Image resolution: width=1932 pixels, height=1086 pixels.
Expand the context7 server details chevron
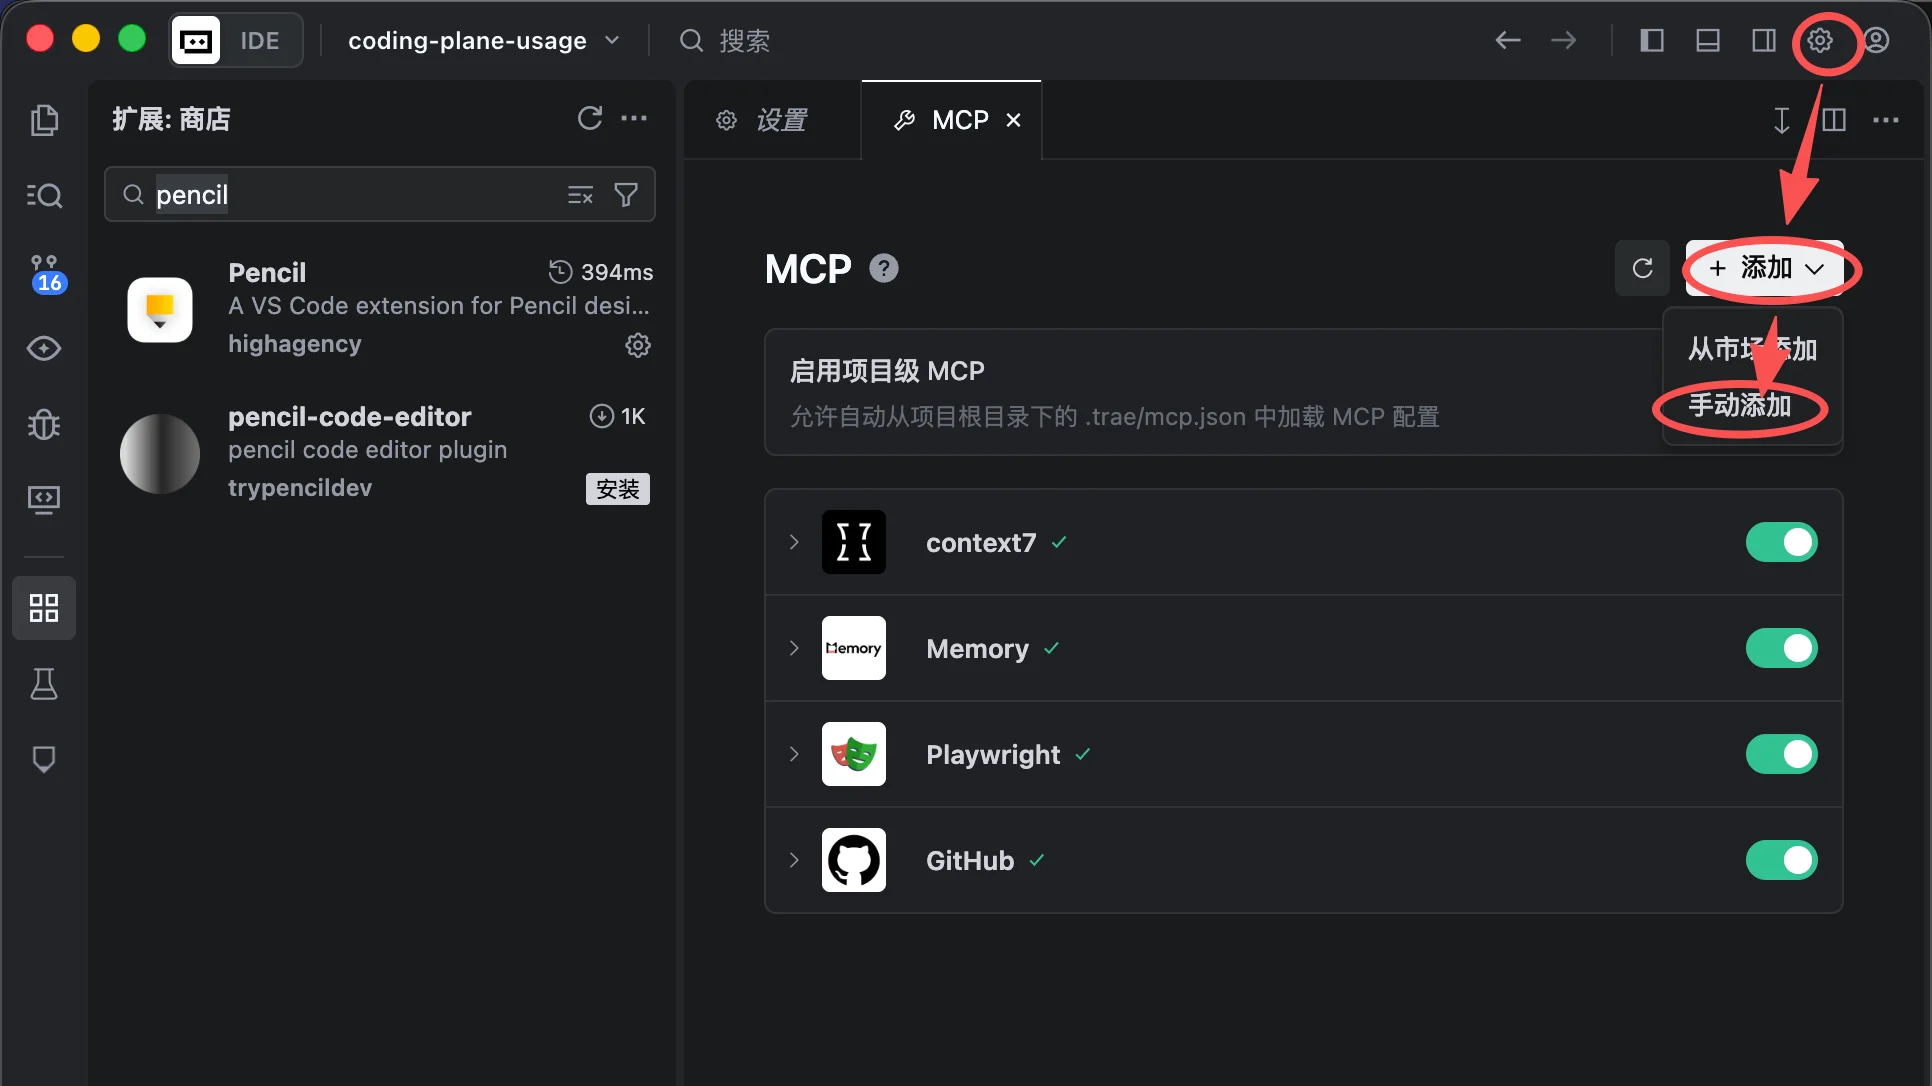pos(794,542)
